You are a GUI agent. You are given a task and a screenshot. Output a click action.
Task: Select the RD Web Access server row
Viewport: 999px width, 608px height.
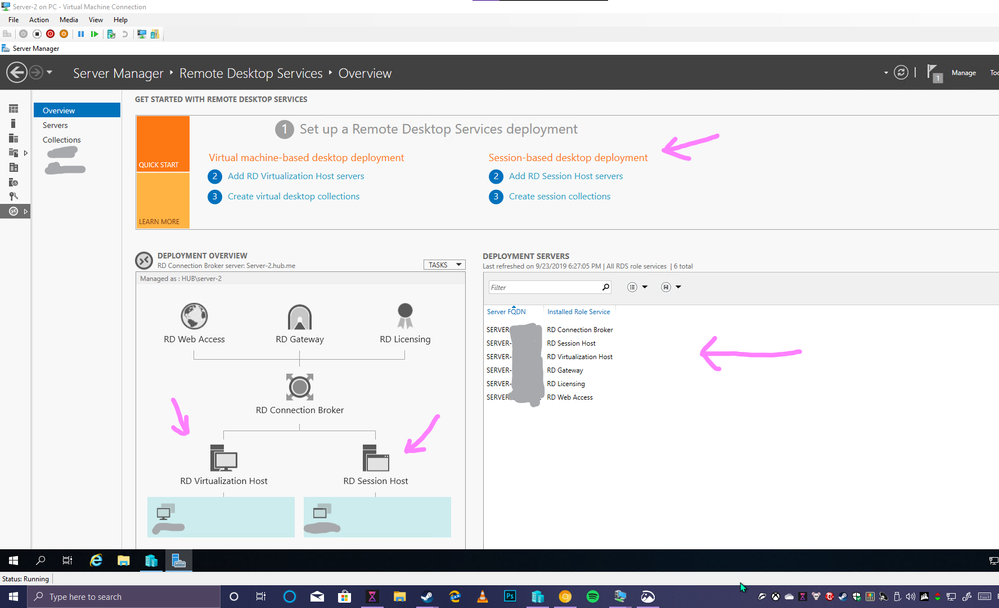pos(550,397)
